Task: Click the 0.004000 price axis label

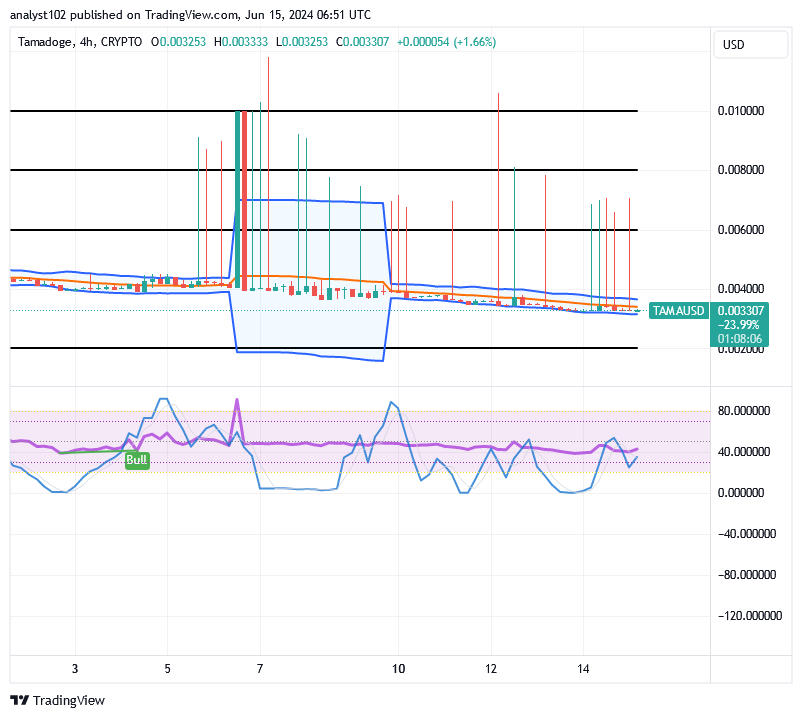Action: 740,289
